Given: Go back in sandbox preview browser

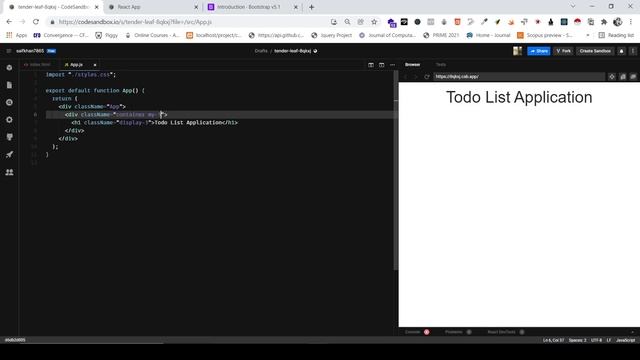Looking at the screenshot, I should (x=405, y=77).
